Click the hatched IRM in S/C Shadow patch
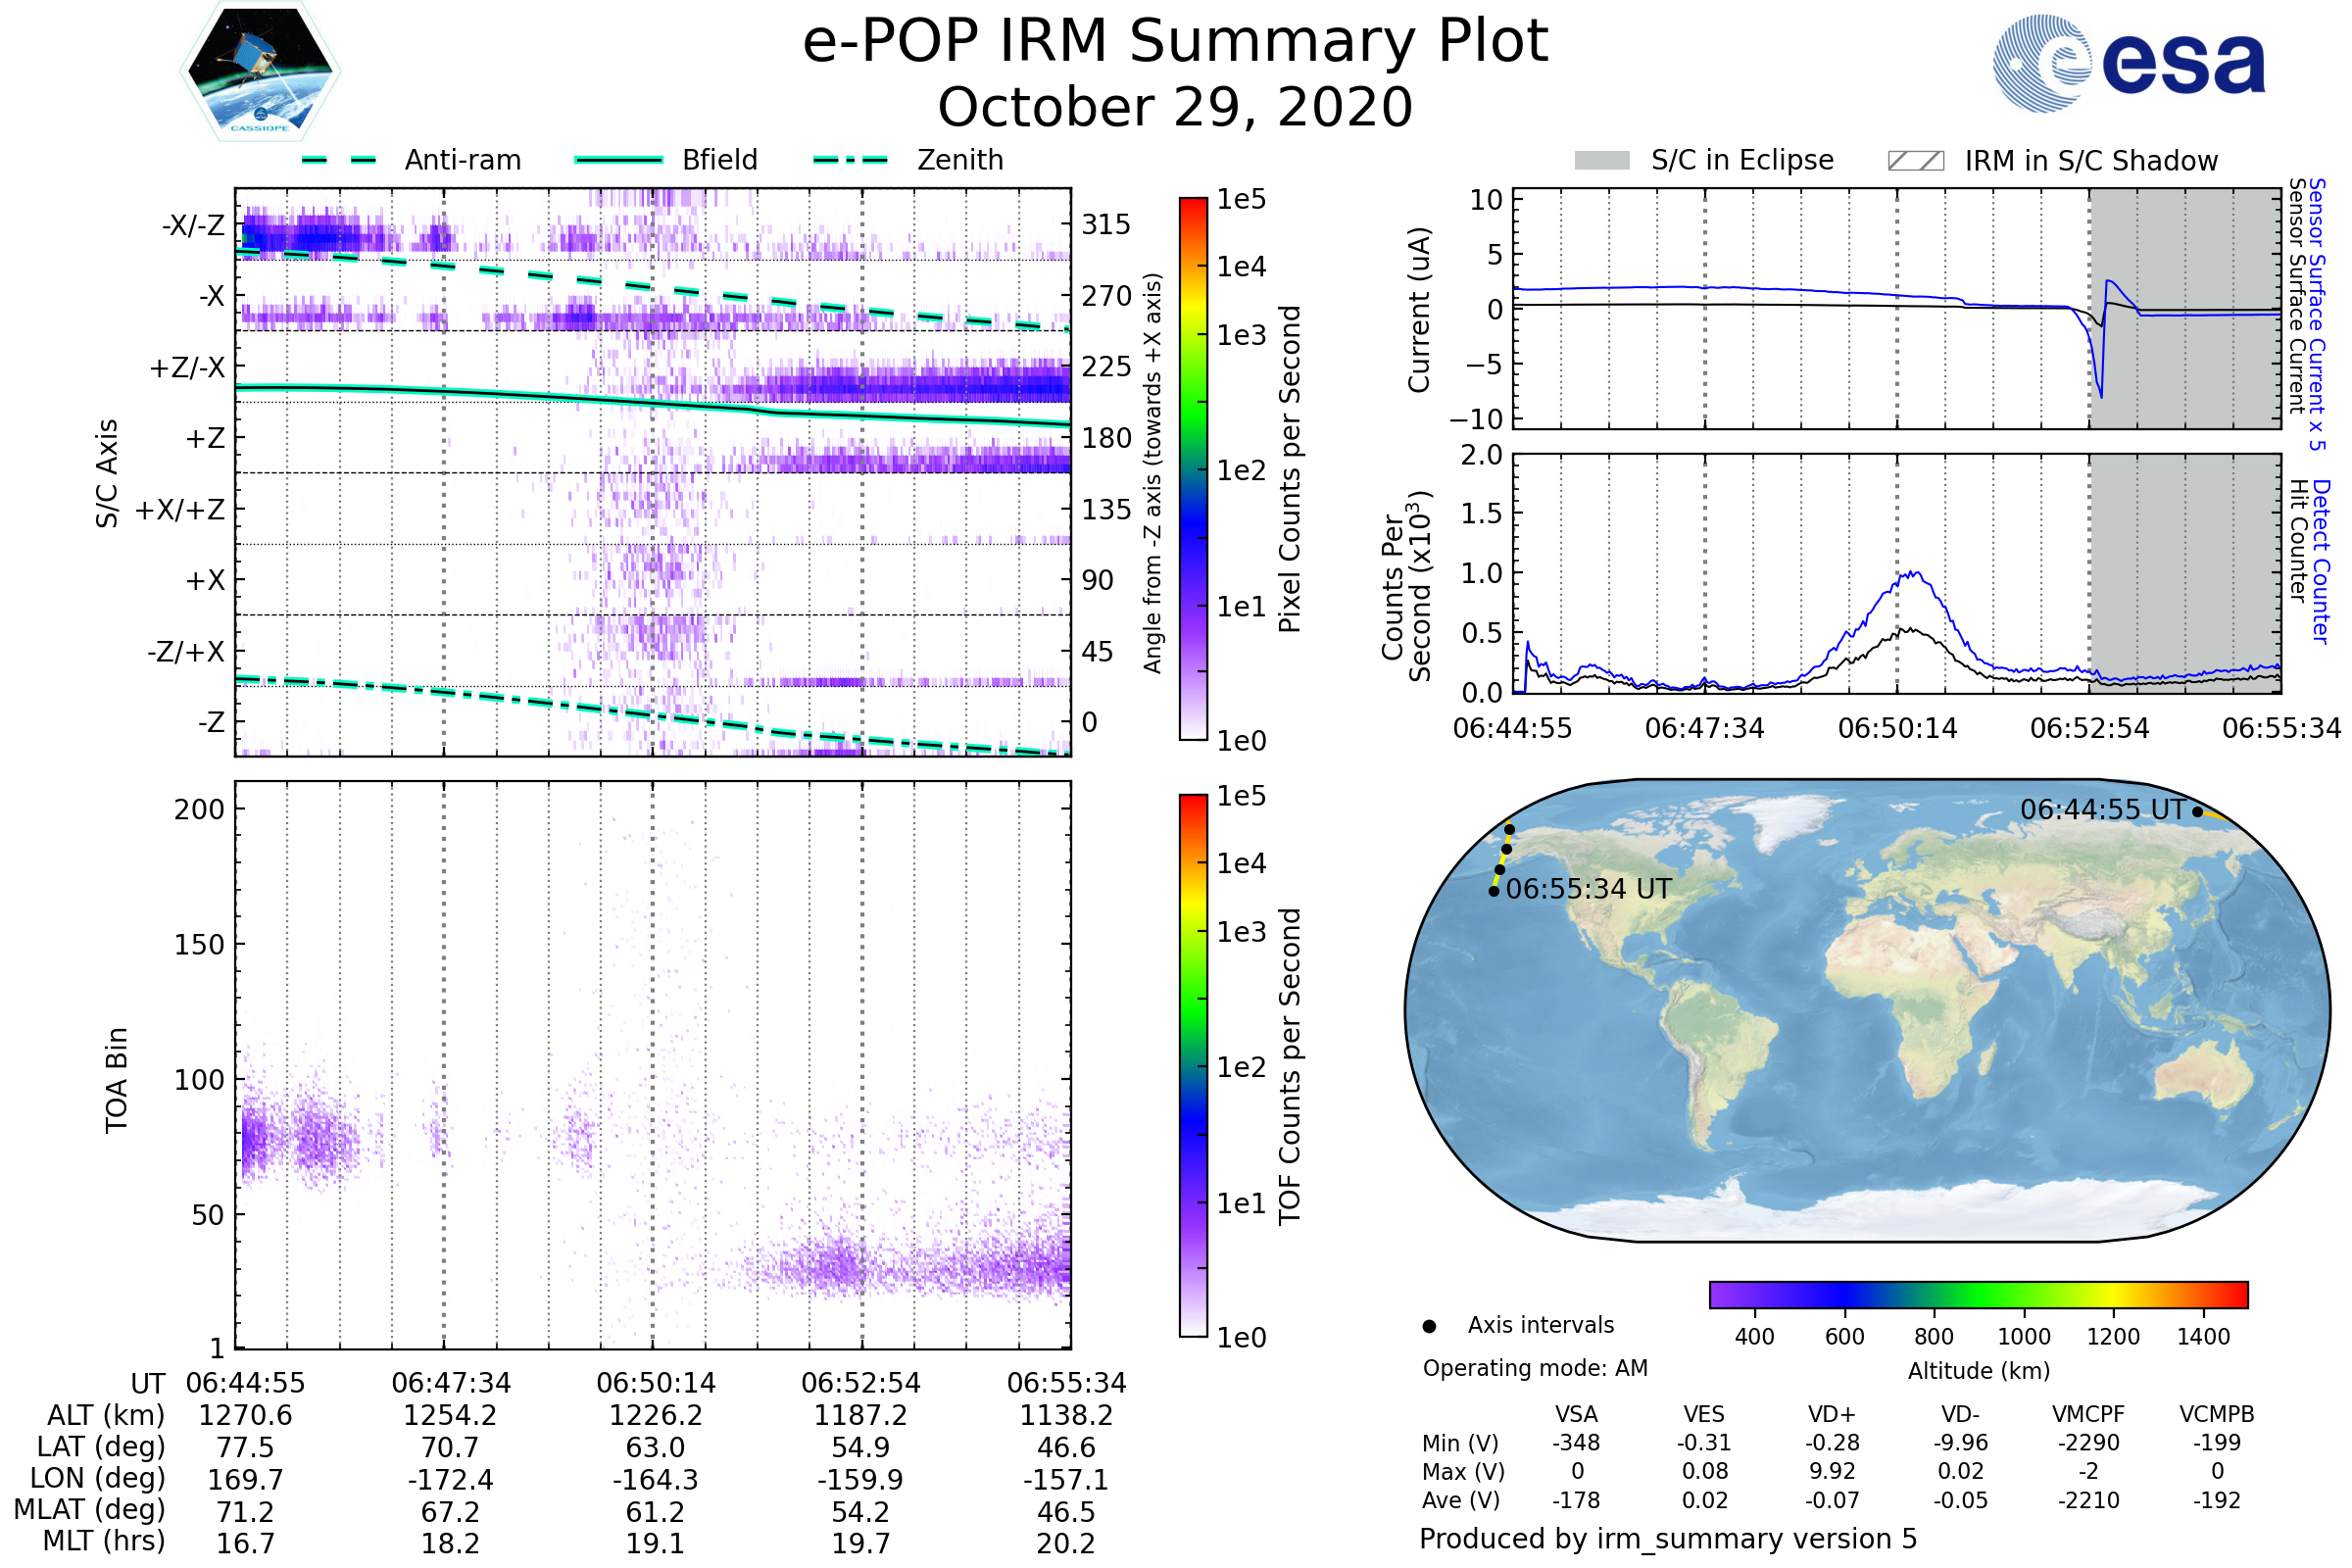Screen dimensions: 2352x1568 (1915, 161)
